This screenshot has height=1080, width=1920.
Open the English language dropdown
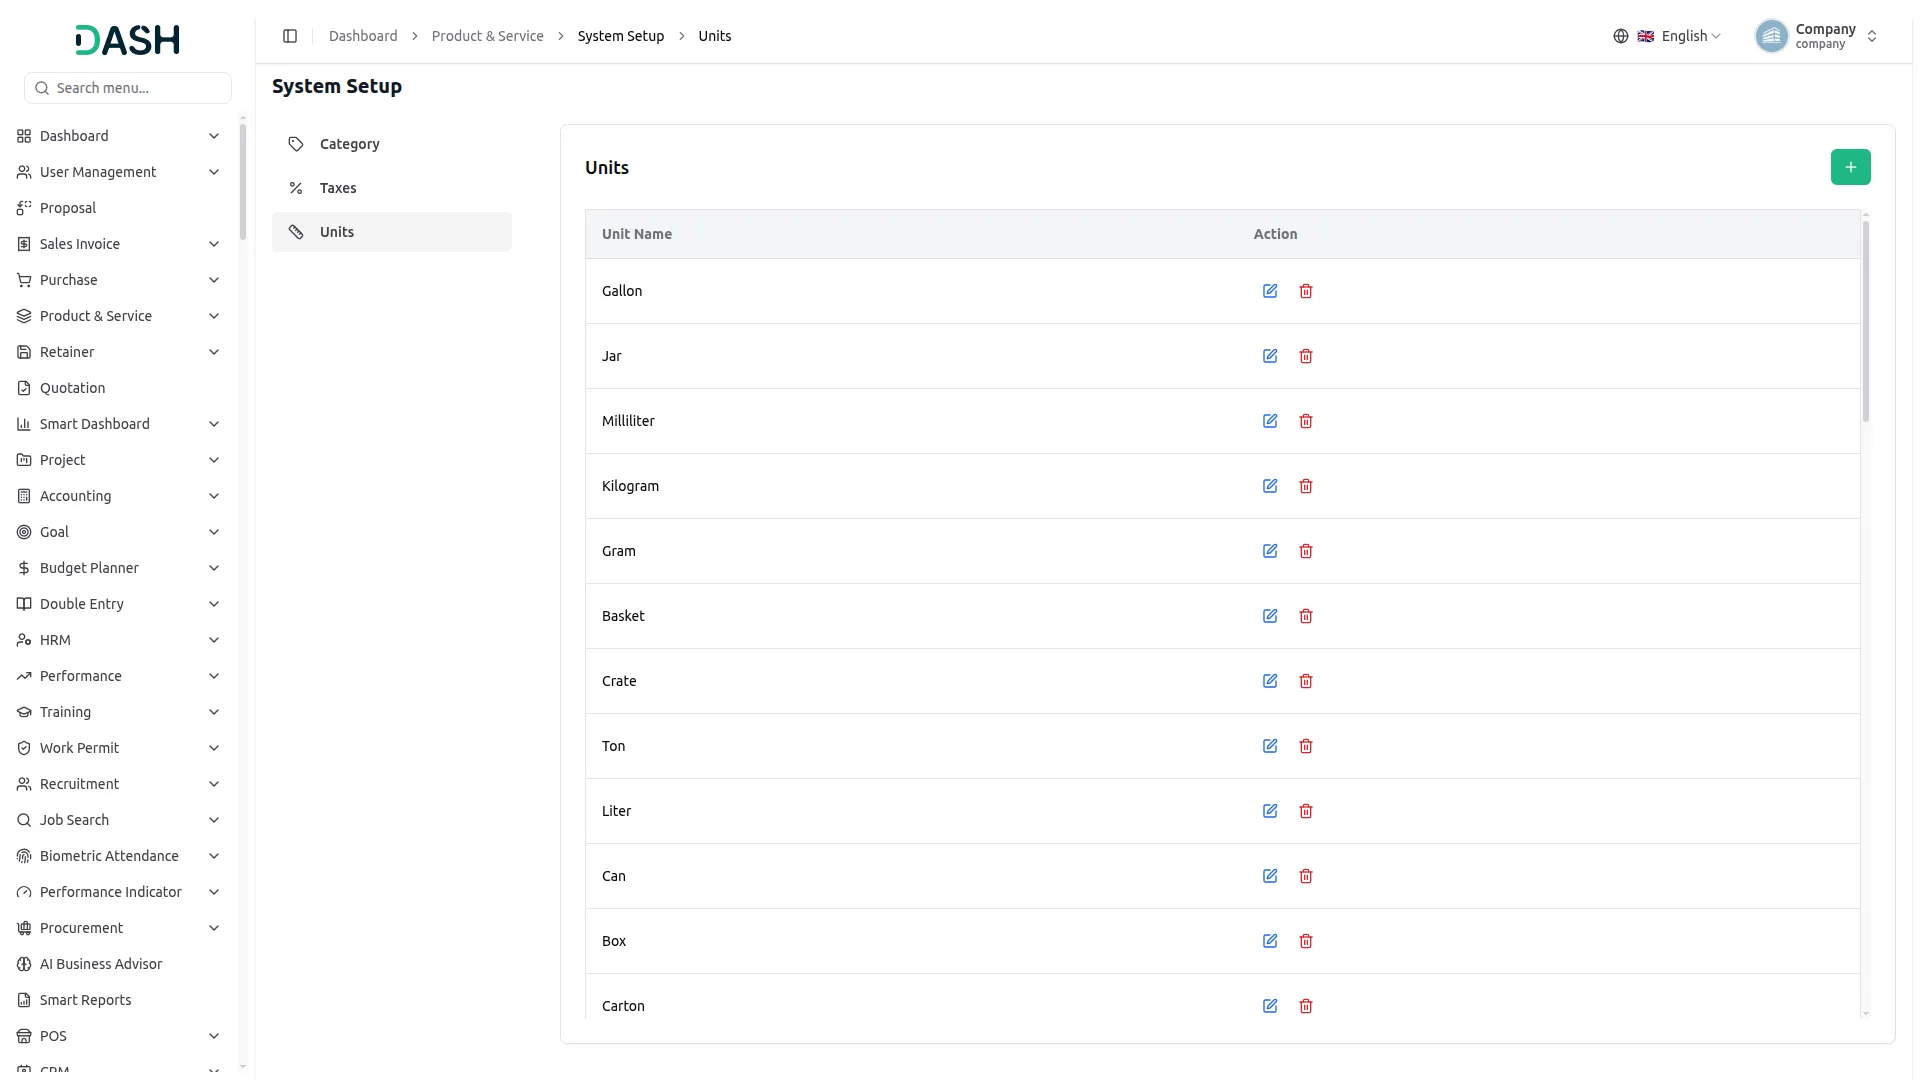[x=1668, y=36]
